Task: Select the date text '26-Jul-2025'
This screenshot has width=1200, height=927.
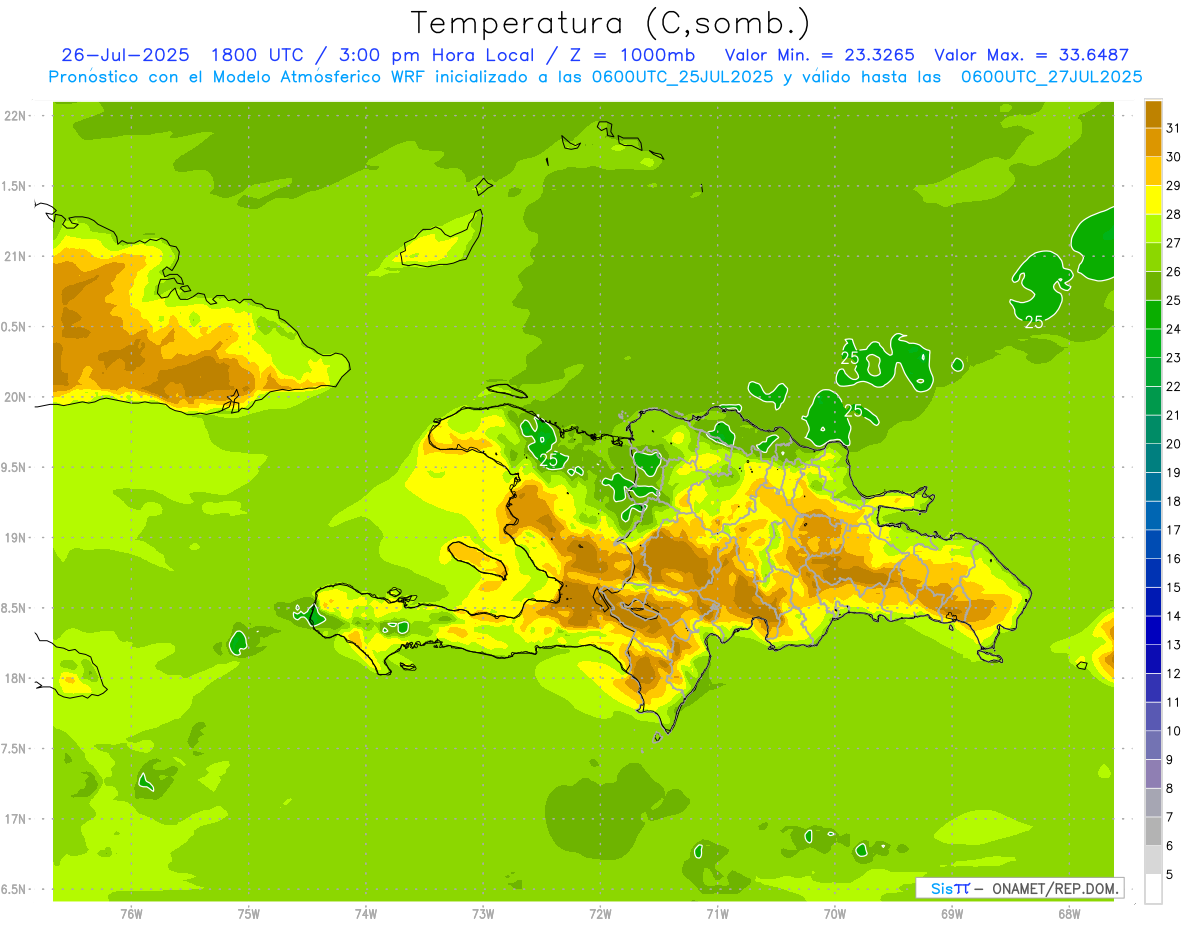Action: click(x=125, y=55)
